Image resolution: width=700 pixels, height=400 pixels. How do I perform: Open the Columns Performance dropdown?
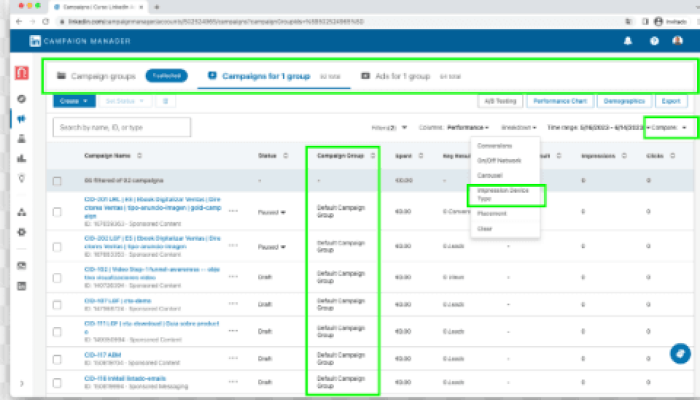coord(467,128)
